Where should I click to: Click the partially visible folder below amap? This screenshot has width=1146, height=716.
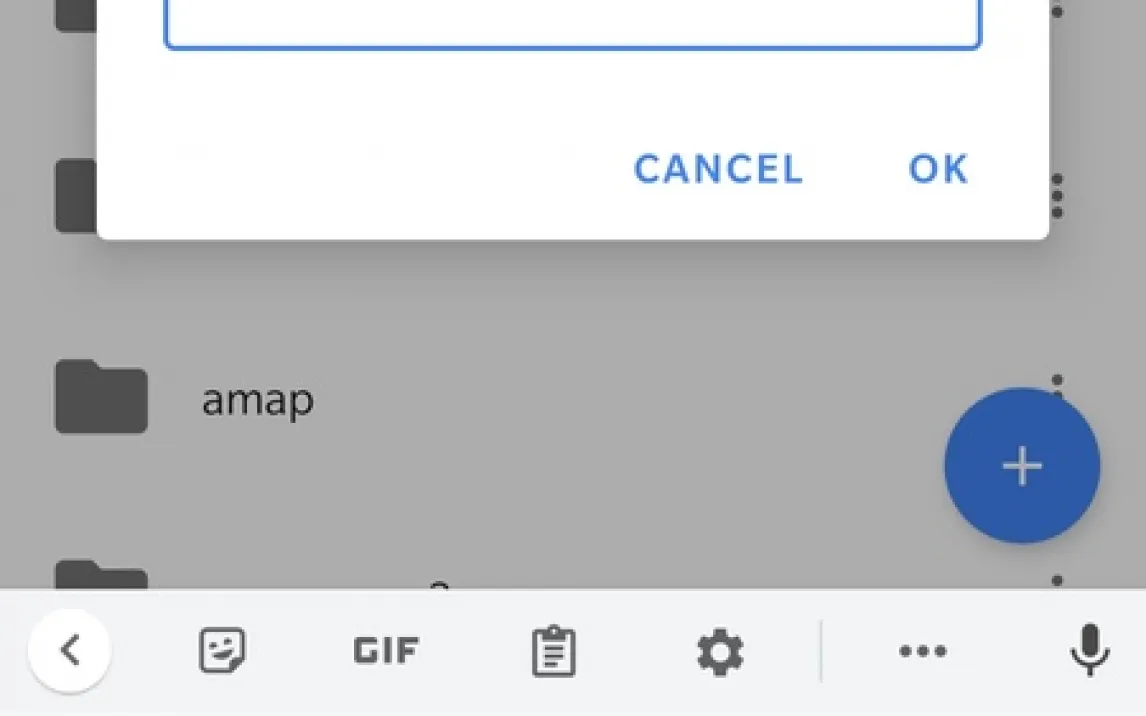point(101,575)
